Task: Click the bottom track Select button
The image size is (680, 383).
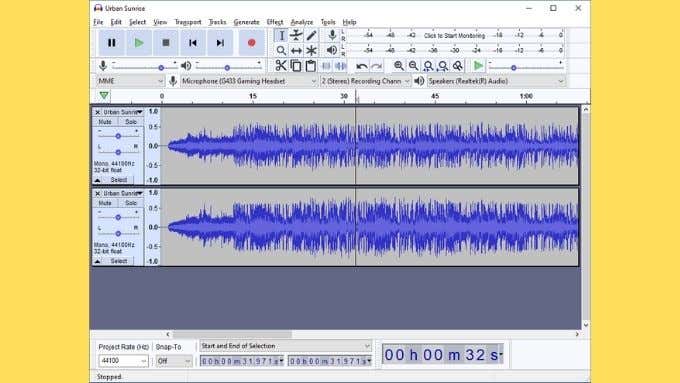Action: [x=118, y=261]
